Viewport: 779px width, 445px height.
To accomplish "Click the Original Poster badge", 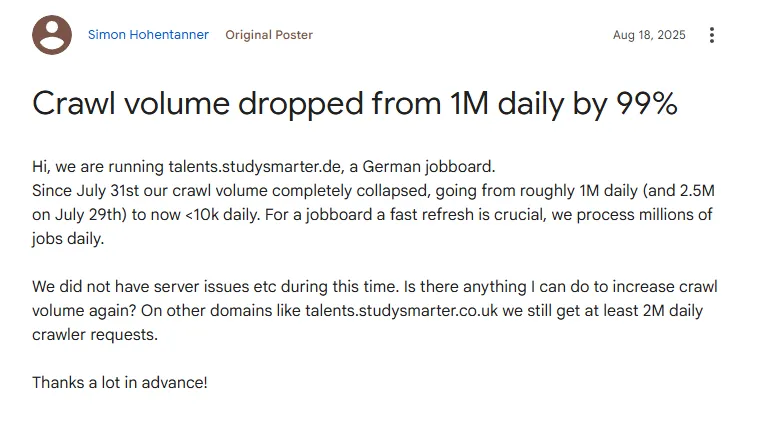I will (x=269, y=35).
